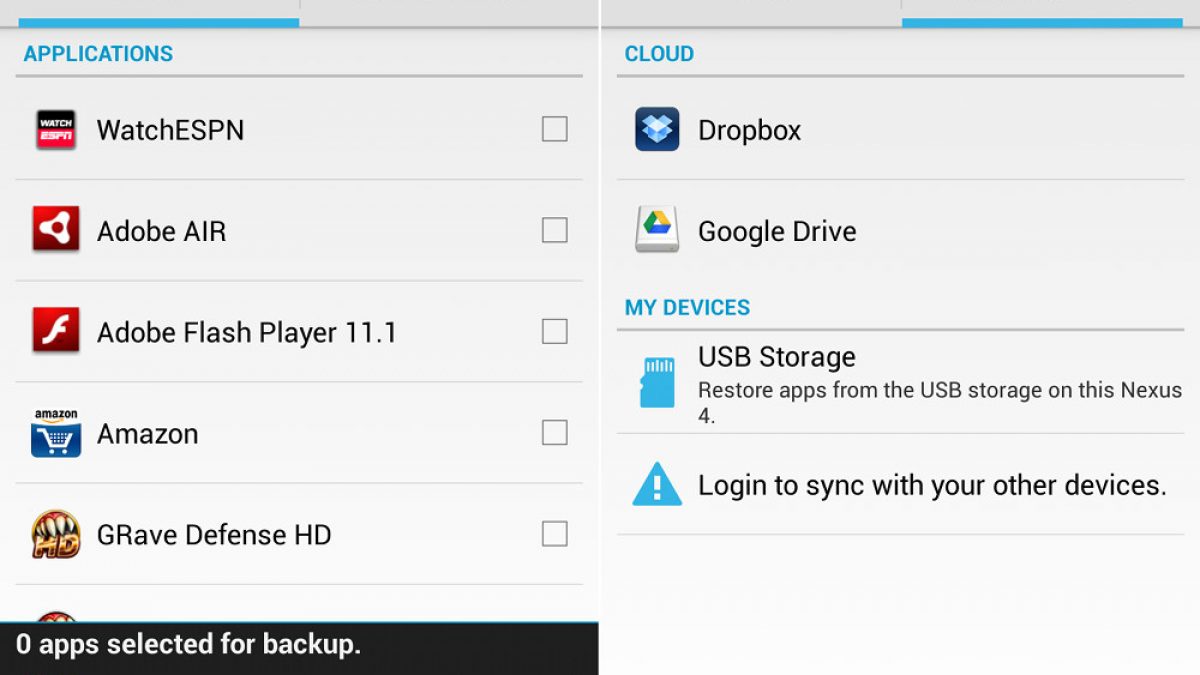Tap the Adobe AIR red icon
Image resolution: width=1200 pixels, height=675 pixels.
tap(56, 231)
